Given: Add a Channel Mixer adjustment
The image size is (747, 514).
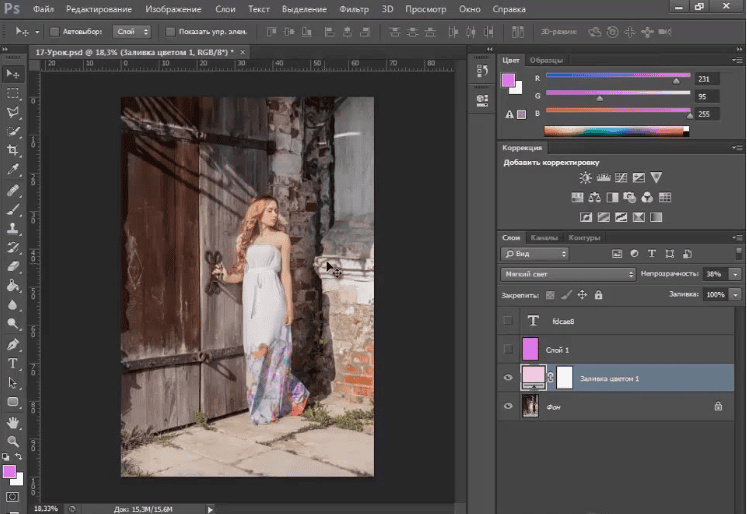Looking at the screenshot, I should 647,197.
